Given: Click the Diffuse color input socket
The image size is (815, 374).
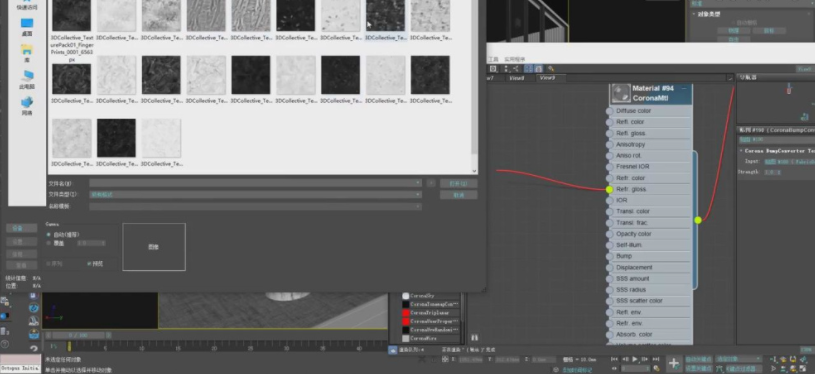Looking at the screenshot, I should tap(610, 111).
